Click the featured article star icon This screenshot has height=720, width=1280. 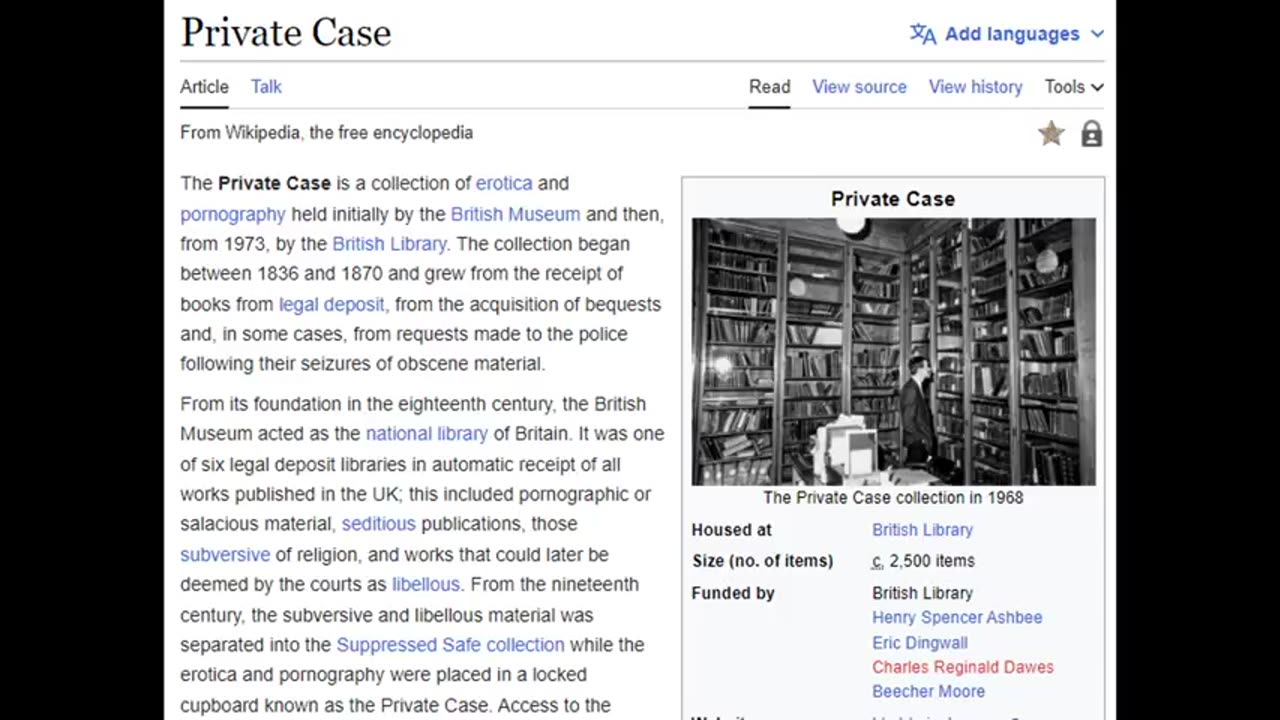(x=1051, y=133)
